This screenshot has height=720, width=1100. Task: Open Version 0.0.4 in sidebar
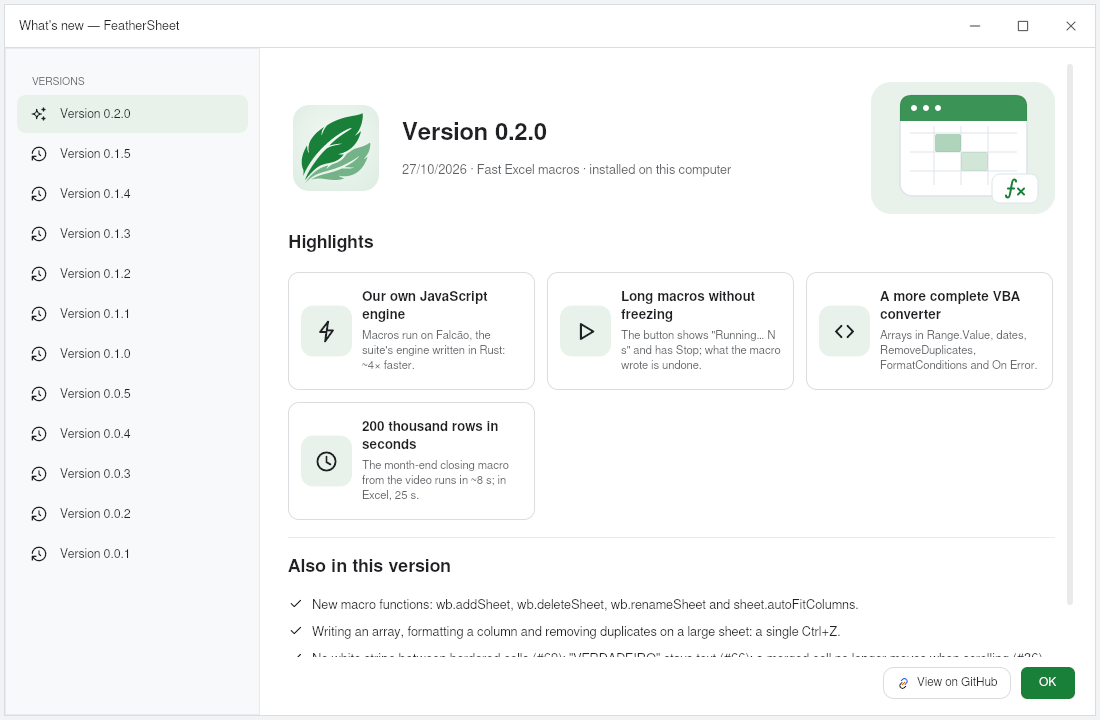132,434
